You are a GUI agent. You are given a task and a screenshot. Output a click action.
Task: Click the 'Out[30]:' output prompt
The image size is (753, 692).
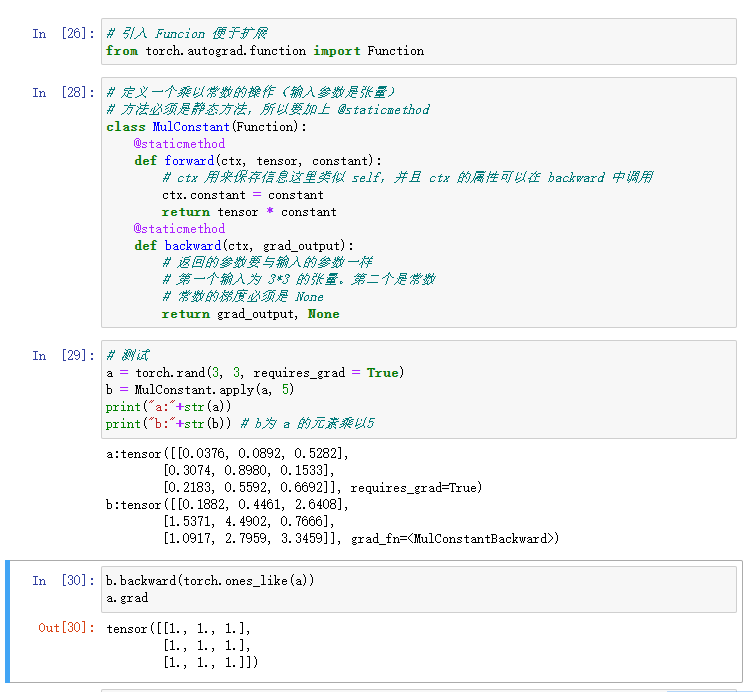click(x=66, y=628)
